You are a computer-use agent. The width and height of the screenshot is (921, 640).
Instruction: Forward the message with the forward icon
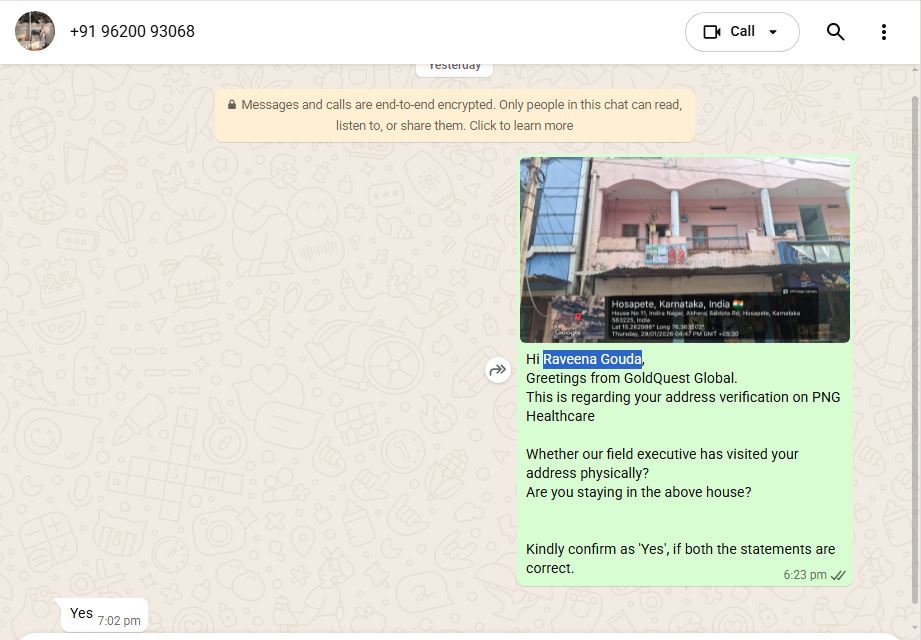[498, 370]
